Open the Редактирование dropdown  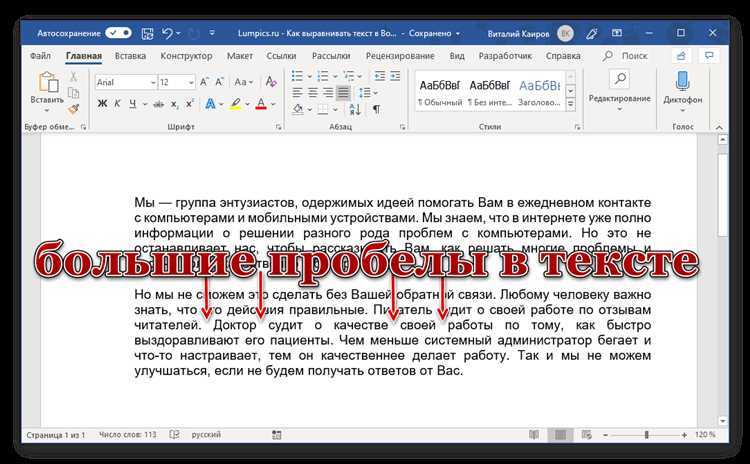pos(619,93)
